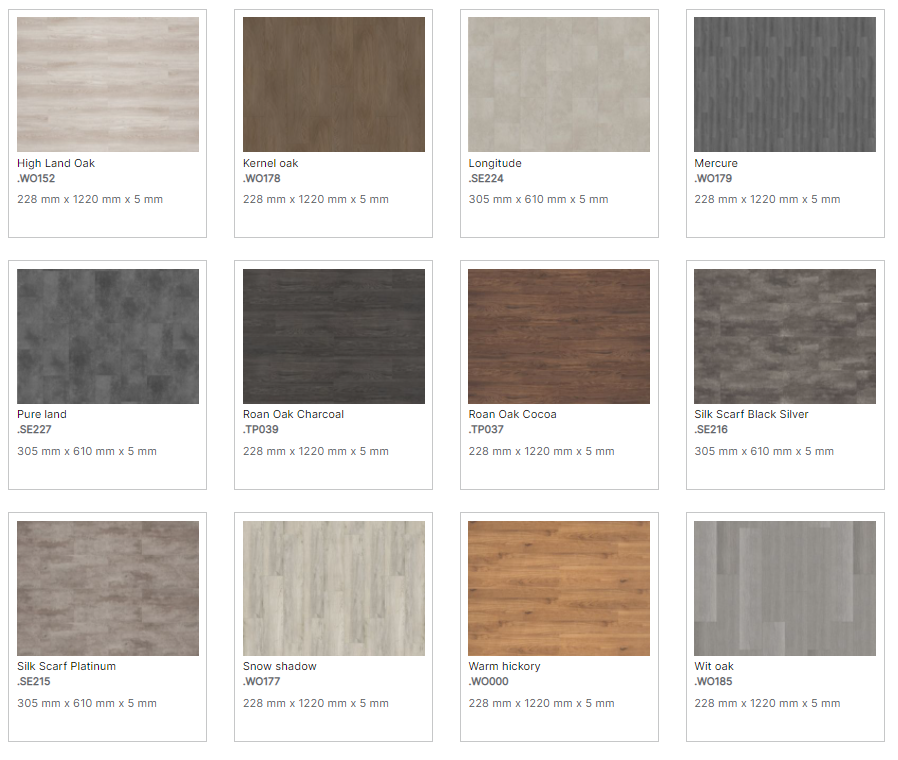Click the Roan Oak Cocoa product name

[513, 414]
